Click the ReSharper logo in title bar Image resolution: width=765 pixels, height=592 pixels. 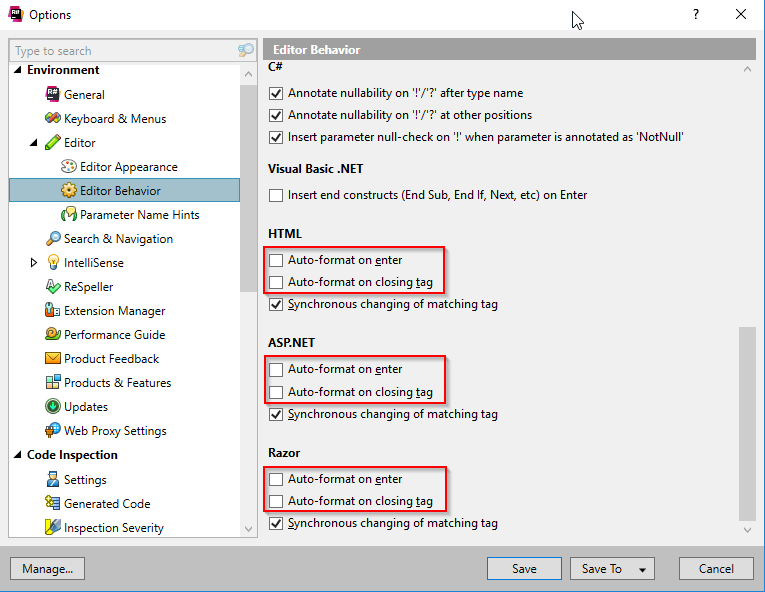click(x=16, y=14)
